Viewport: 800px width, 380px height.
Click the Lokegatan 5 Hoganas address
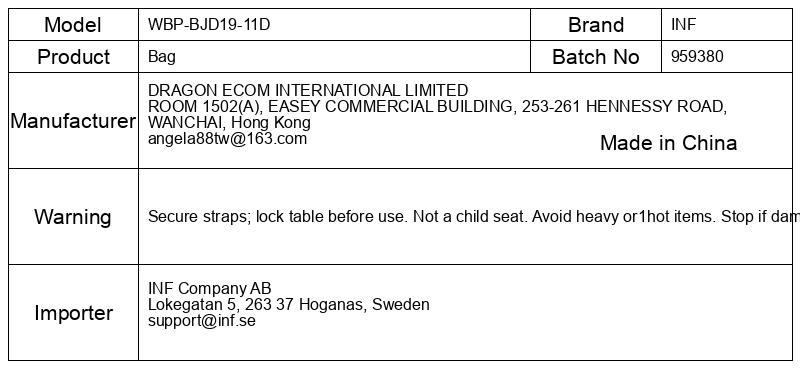(289, 305)
